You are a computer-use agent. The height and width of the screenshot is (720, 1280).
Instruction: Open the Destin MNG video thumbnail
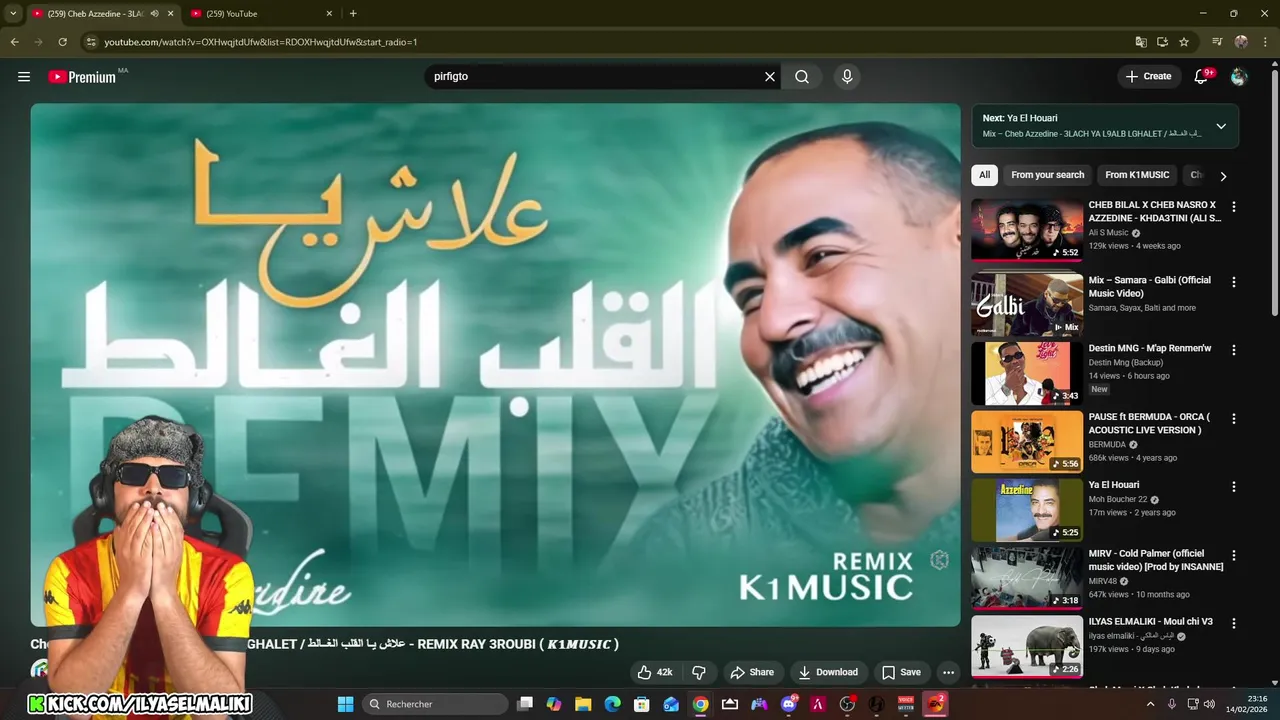pyautogui.click(x=1027, y=373)
